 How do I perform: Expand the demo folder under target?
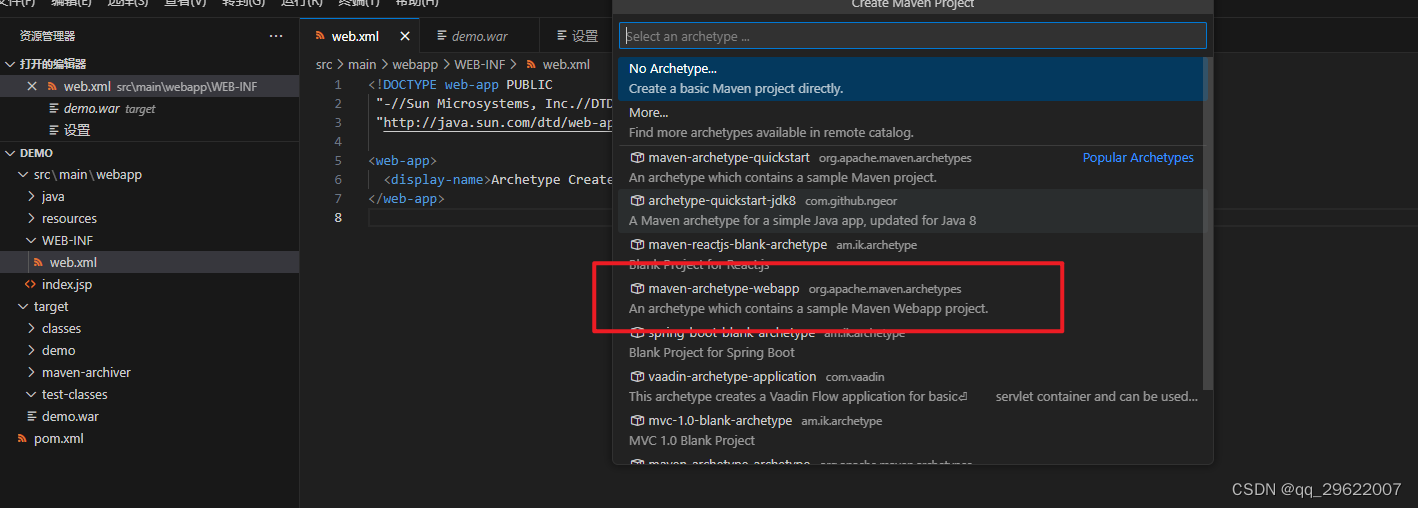[32, 351]
